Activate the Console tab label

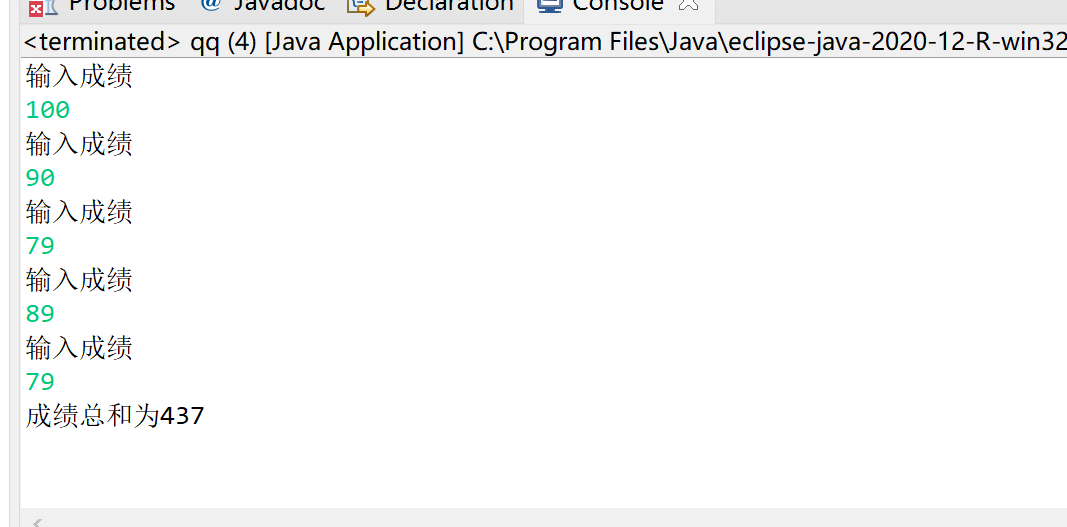[617, 5]
